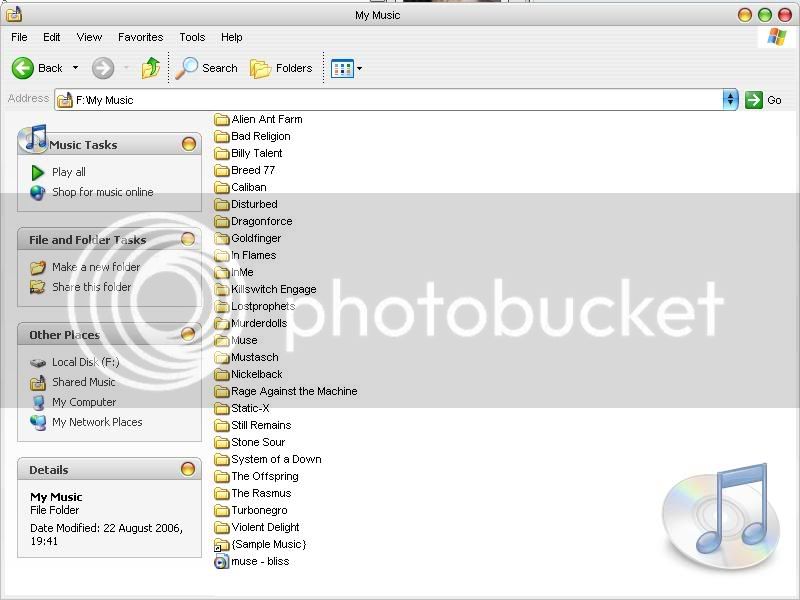Image resolution: width=800 pixels, height=600 pixels.
Task: Open the File menu
Action: [x=19, y=37]
